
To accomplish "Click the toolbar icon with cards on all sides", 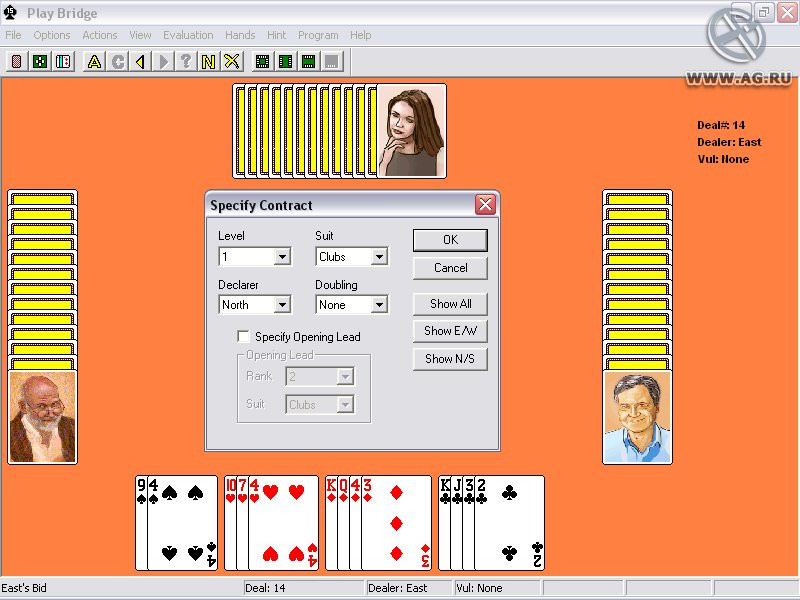I will coord(262,62).
